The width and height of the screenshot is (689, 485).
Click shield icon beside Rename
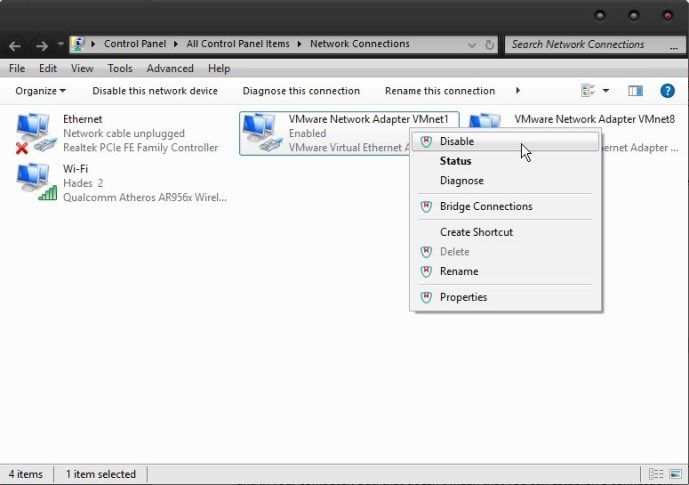point(426,271)
